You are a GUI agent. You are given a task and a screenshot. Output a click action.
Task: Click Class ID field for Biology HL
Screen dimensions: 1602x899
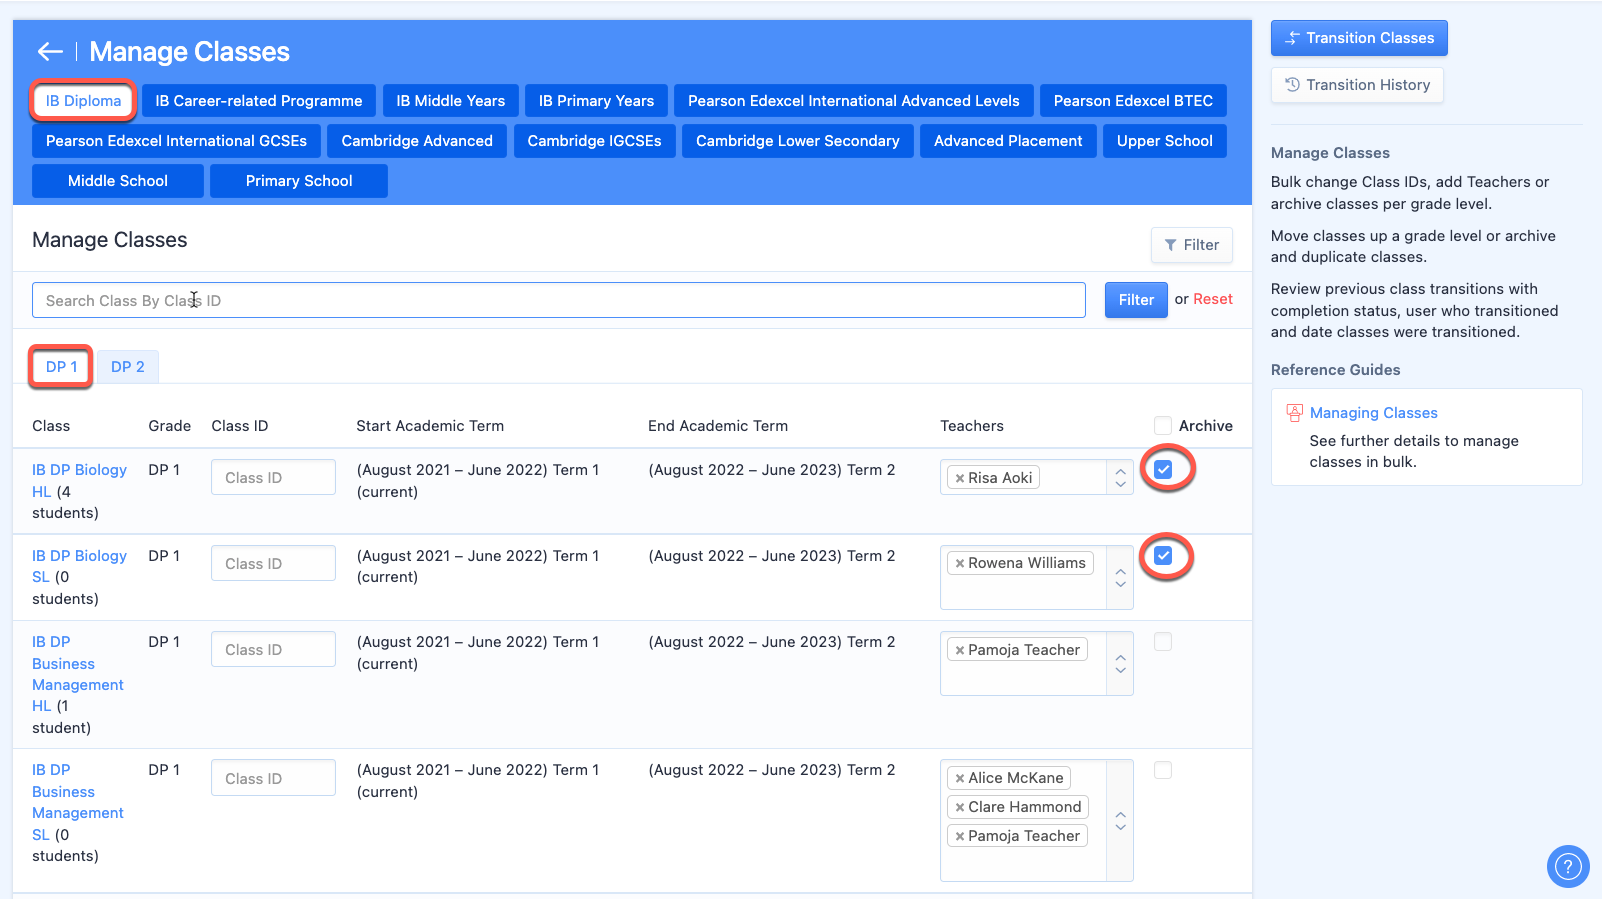click(x=273, y=477)
